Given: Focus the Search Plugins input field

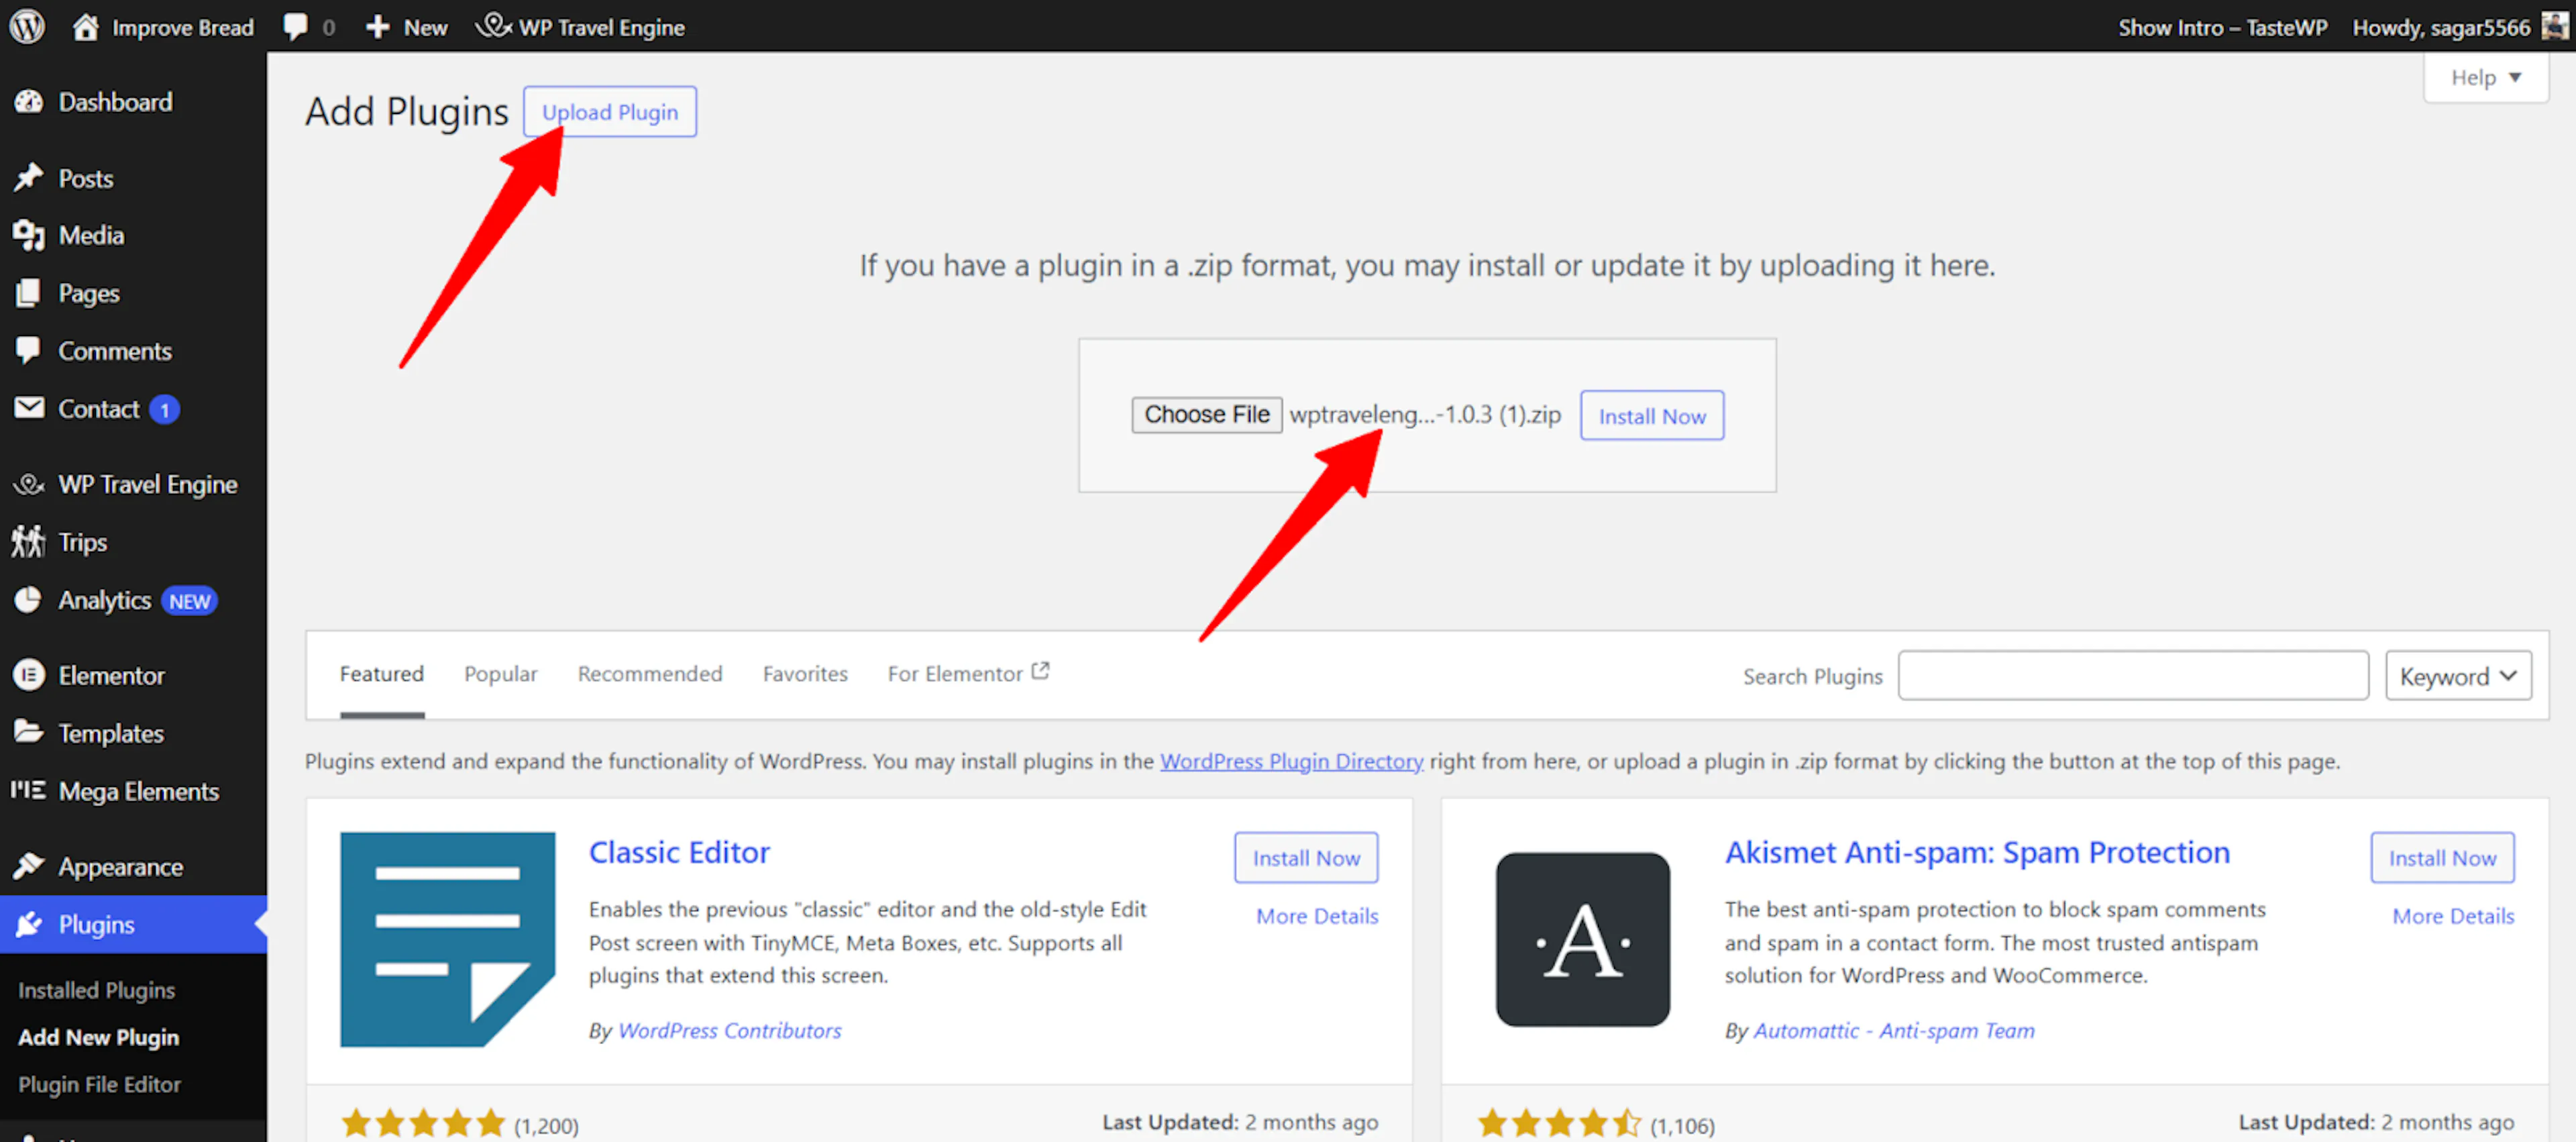Looking at the screenshot, I should coord(2133,676).
